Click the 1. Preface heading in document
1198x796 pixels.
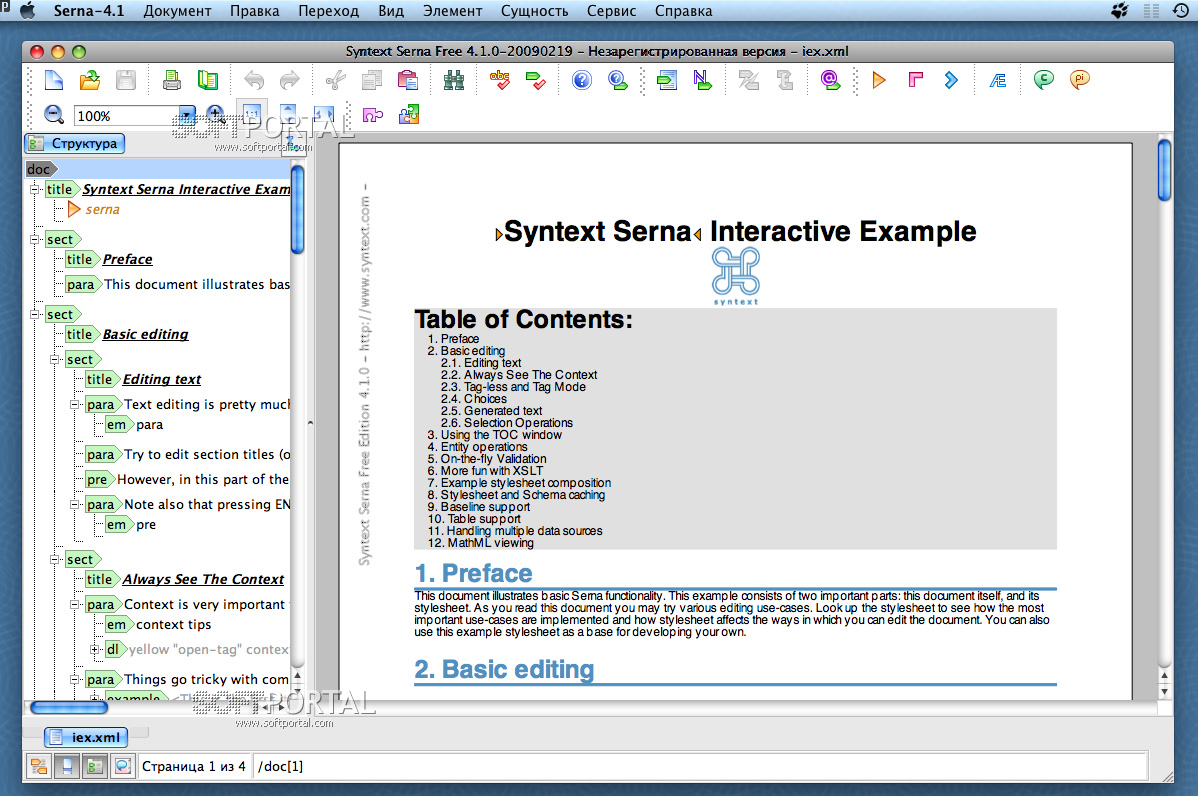tap(473, 573)
